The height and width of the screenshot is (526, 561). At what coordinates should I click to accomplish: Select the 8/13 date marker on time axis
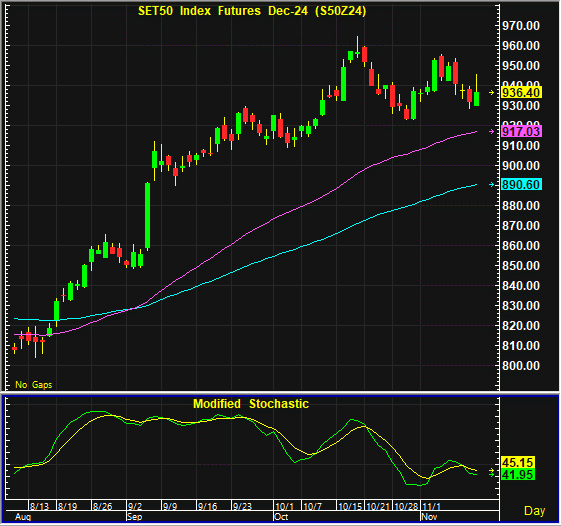[x=39, y=506]
